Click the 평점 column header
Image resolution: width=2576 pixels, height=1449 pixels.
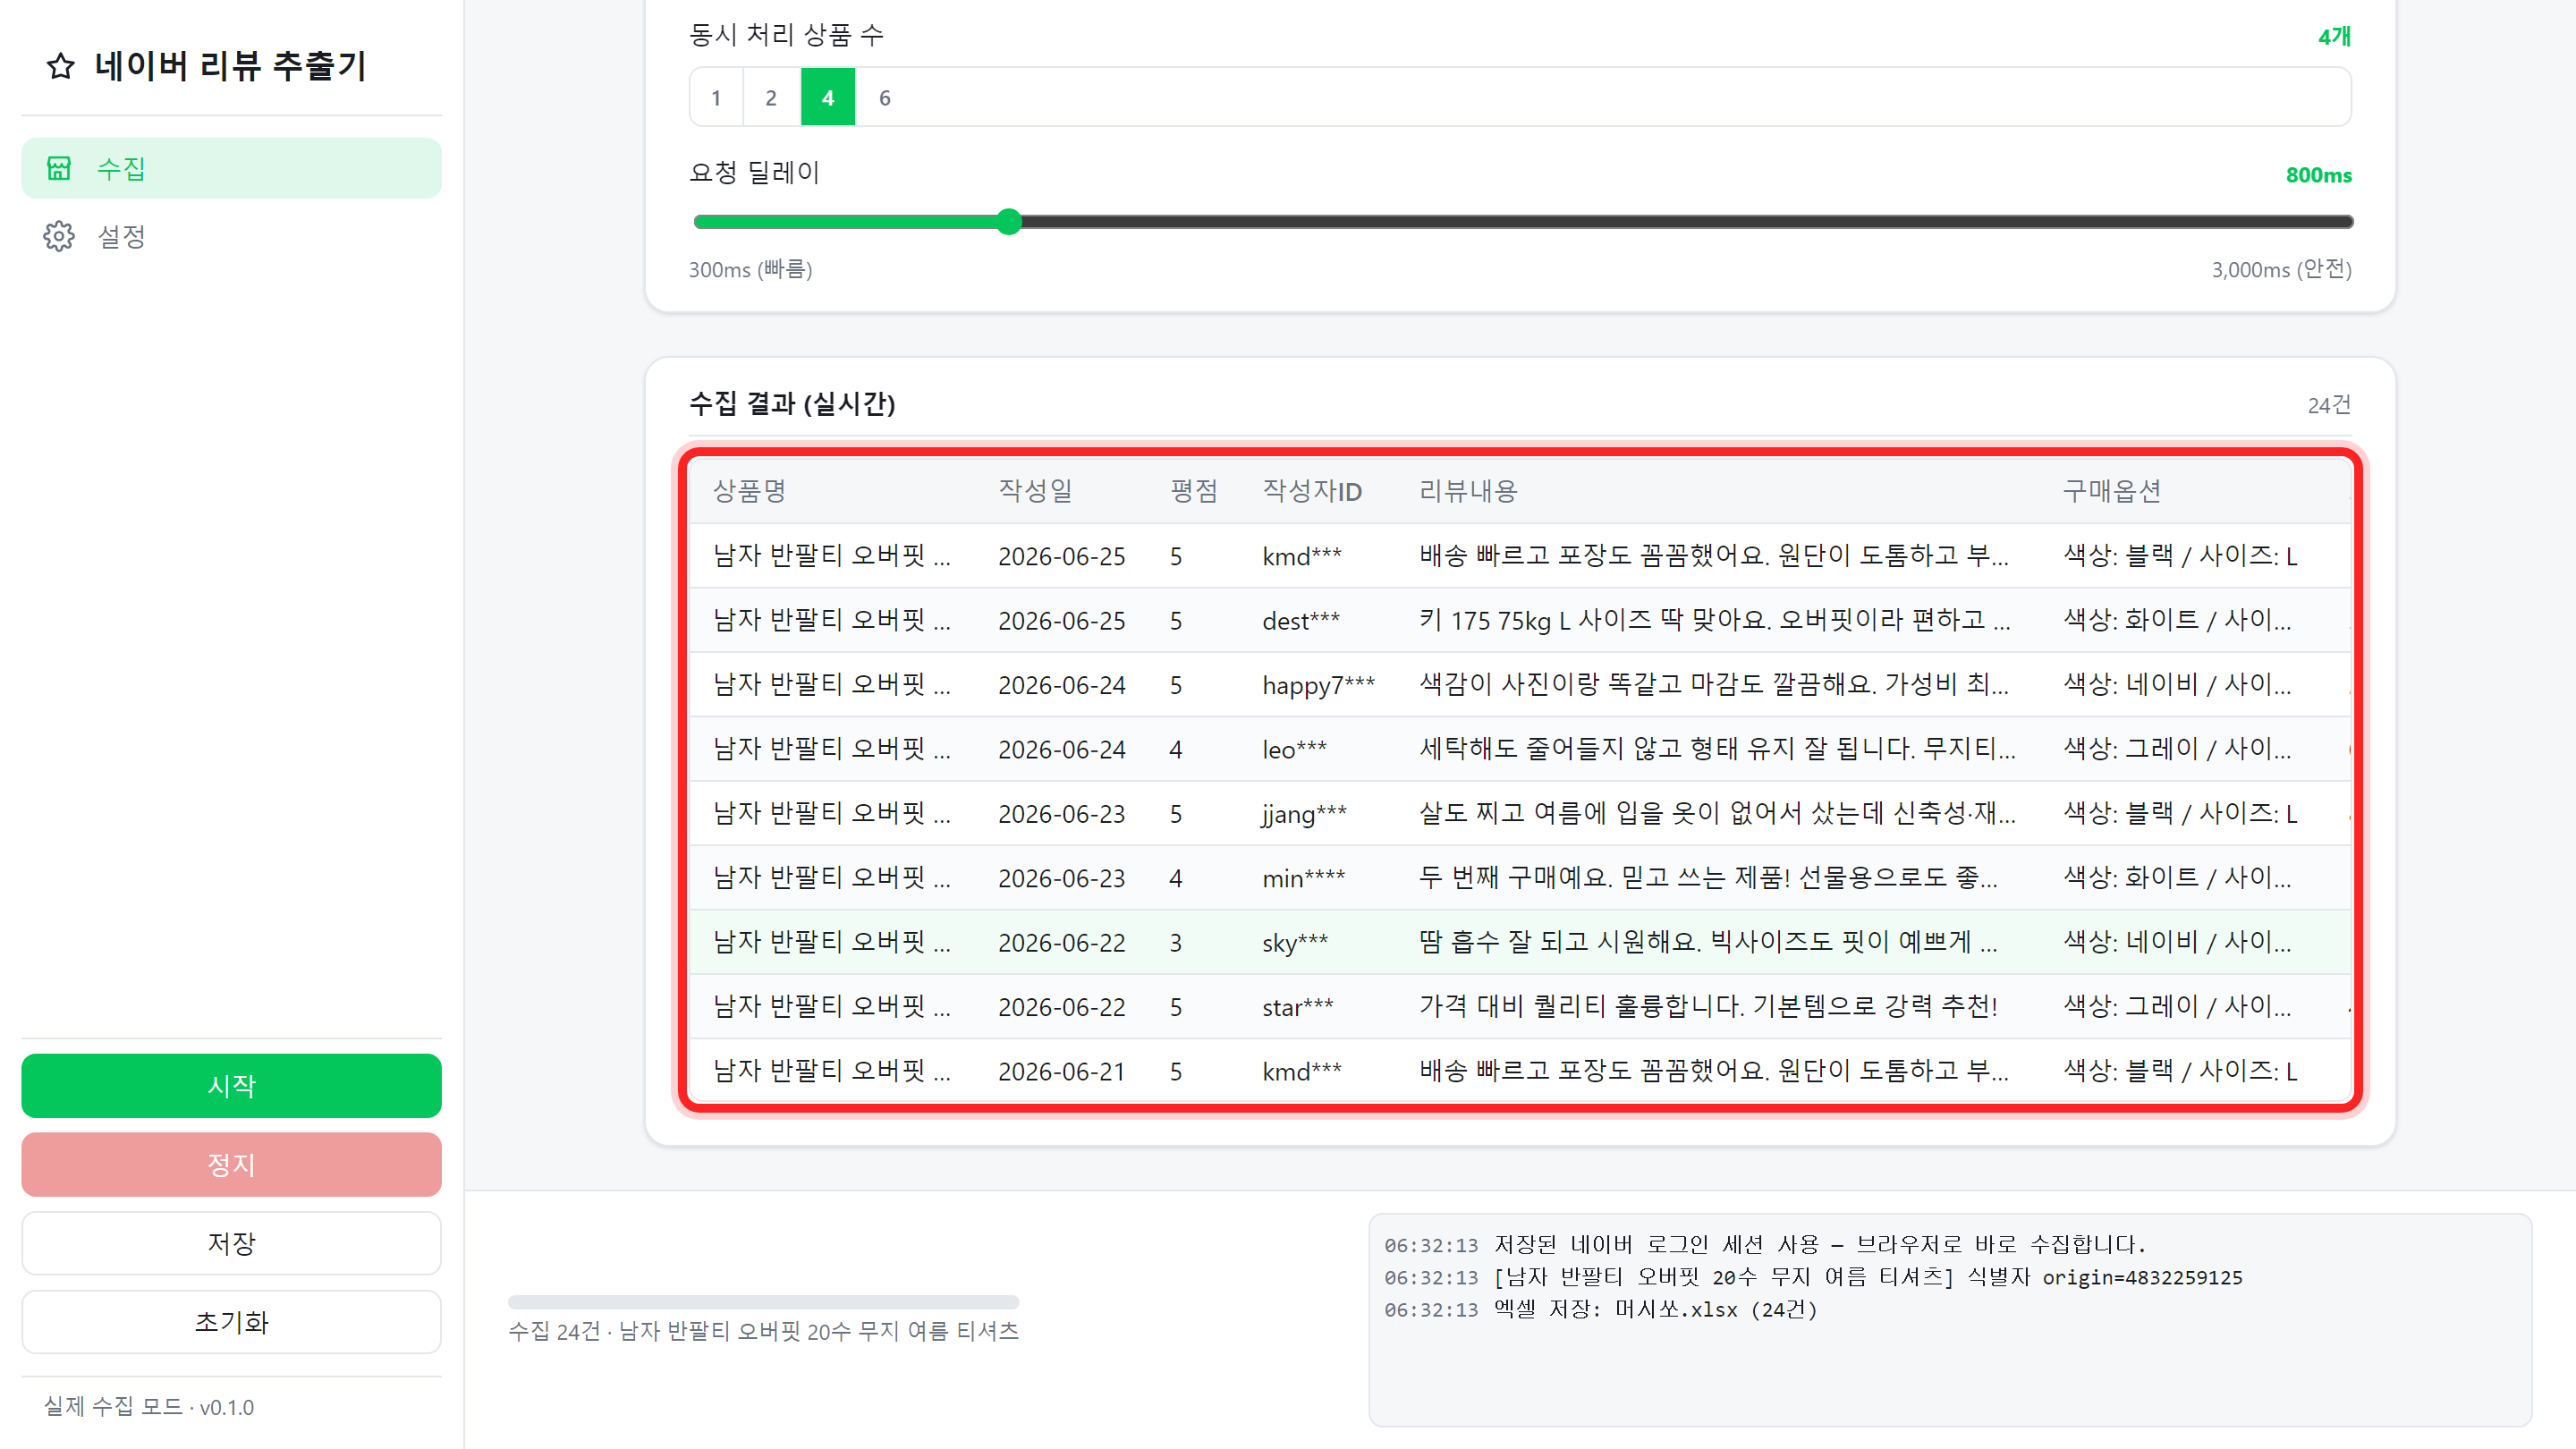point(1194,490)
